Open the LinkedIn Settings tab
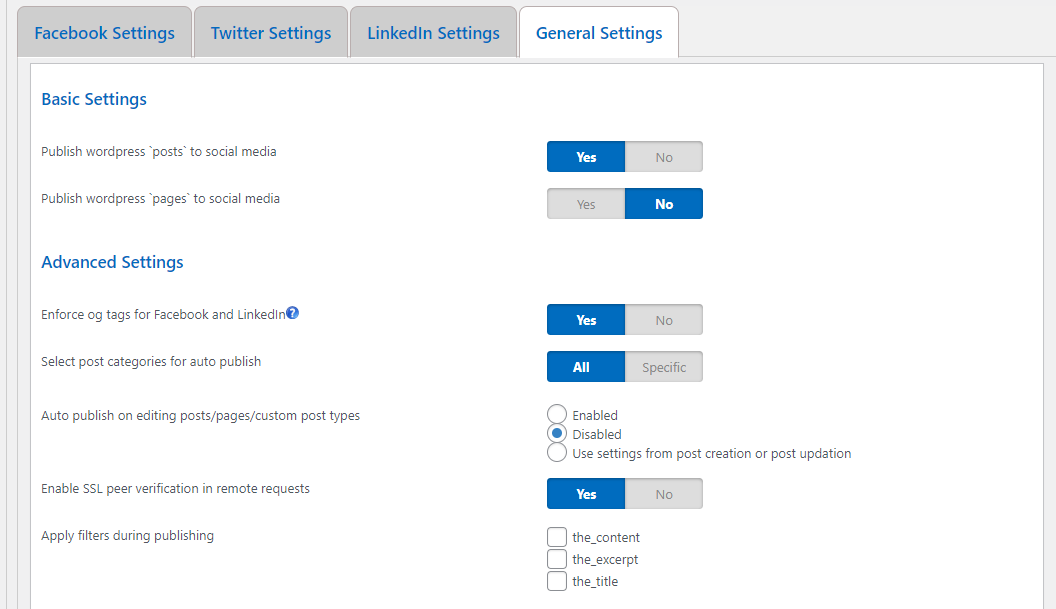This screenshot has width=1056, height=609. 433,33
